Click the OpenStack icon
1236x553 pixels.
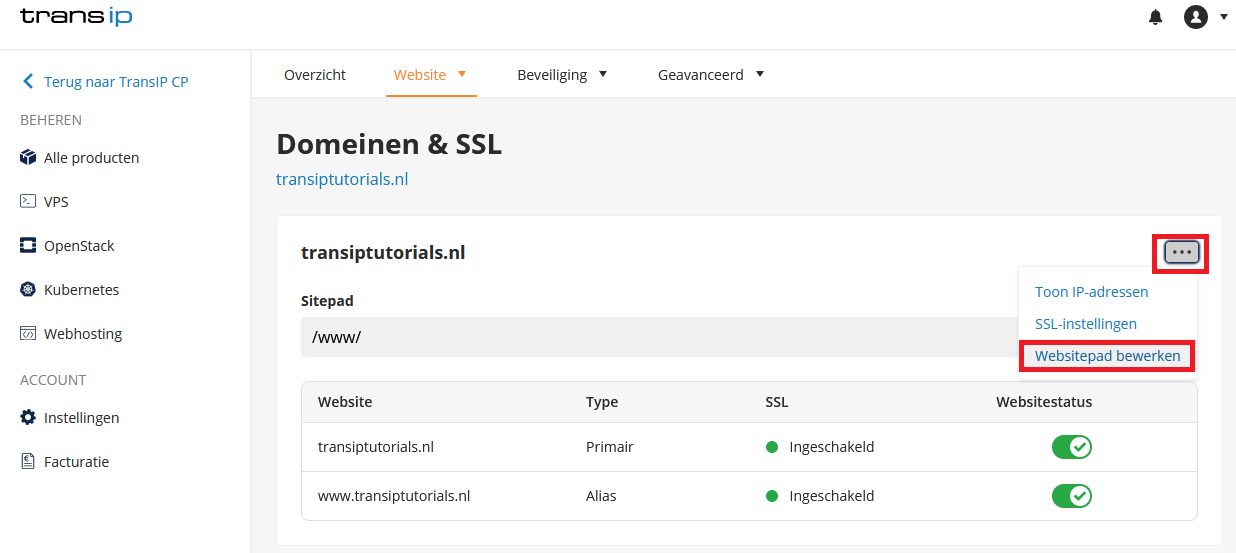pos(28,246)
